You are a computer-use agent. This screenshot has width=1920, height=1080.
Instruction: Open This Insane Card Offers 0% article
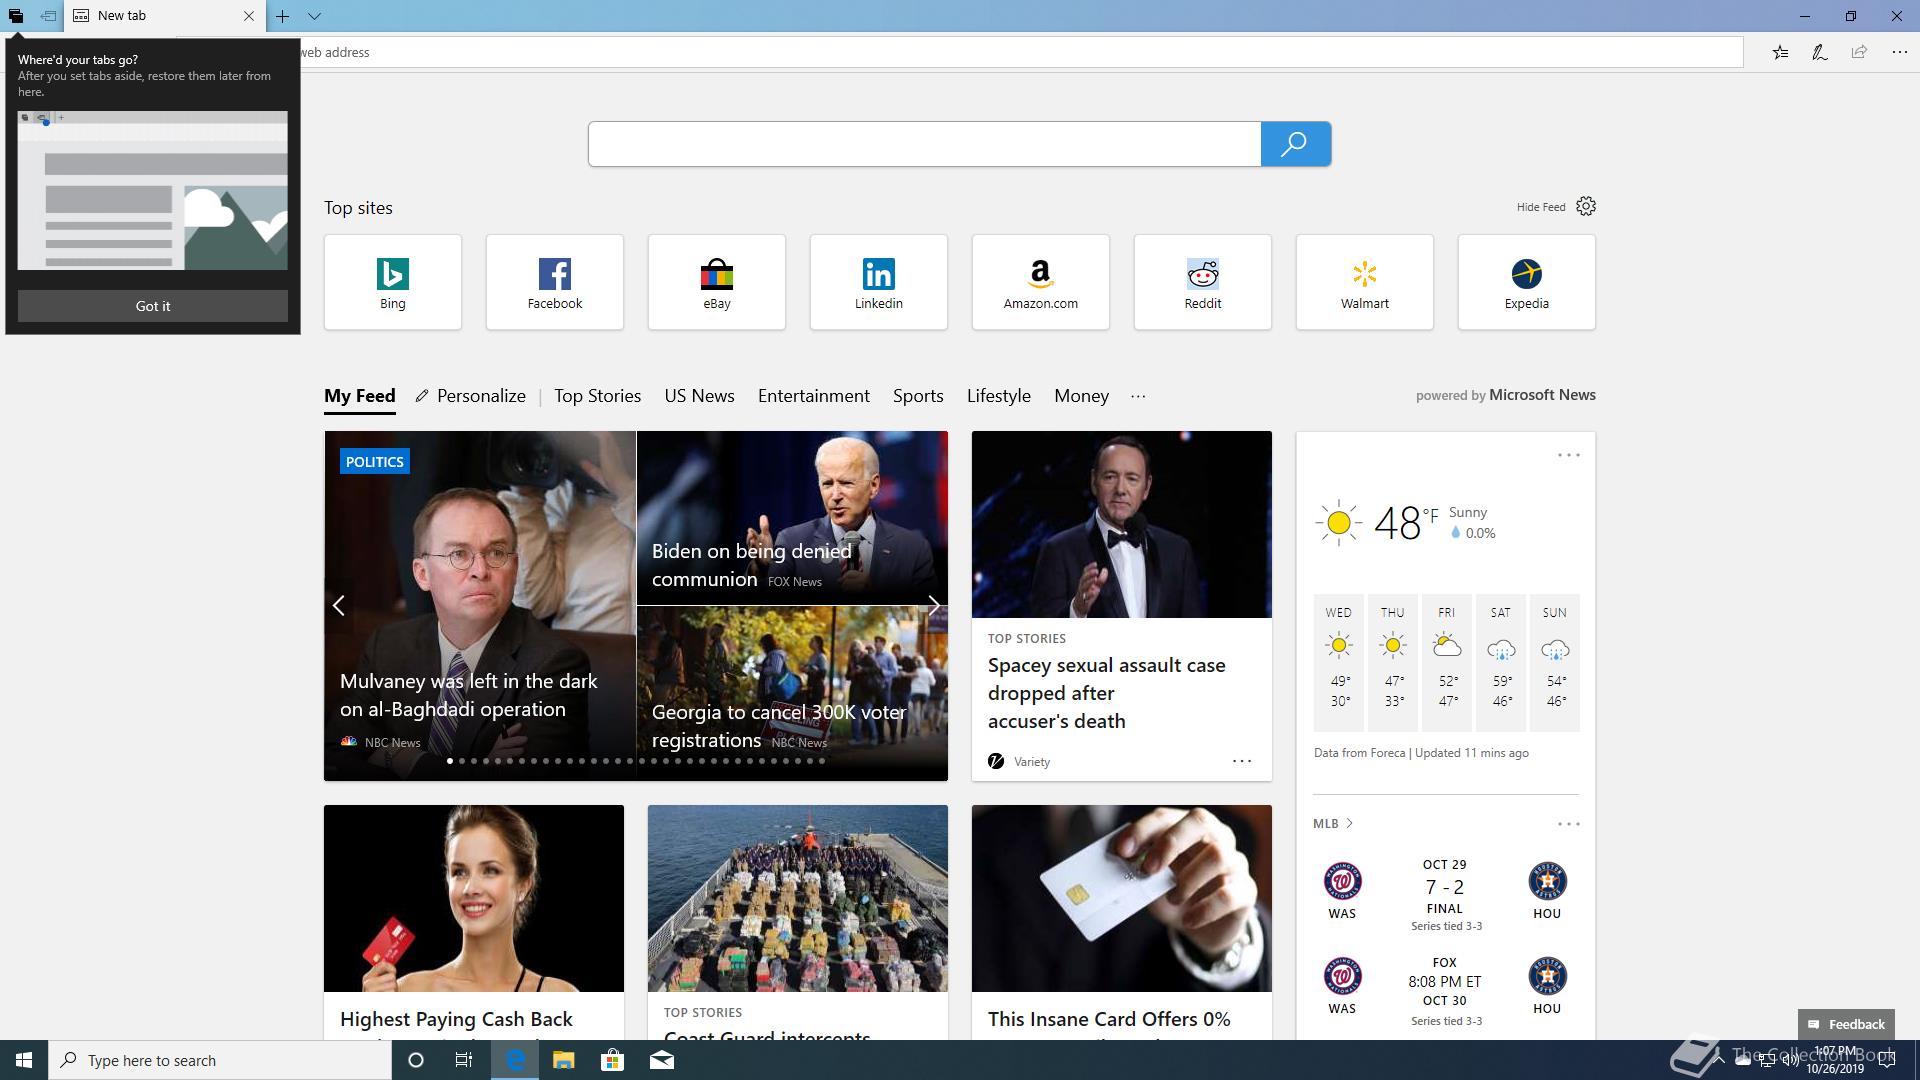click(x=1109, y=1019)
